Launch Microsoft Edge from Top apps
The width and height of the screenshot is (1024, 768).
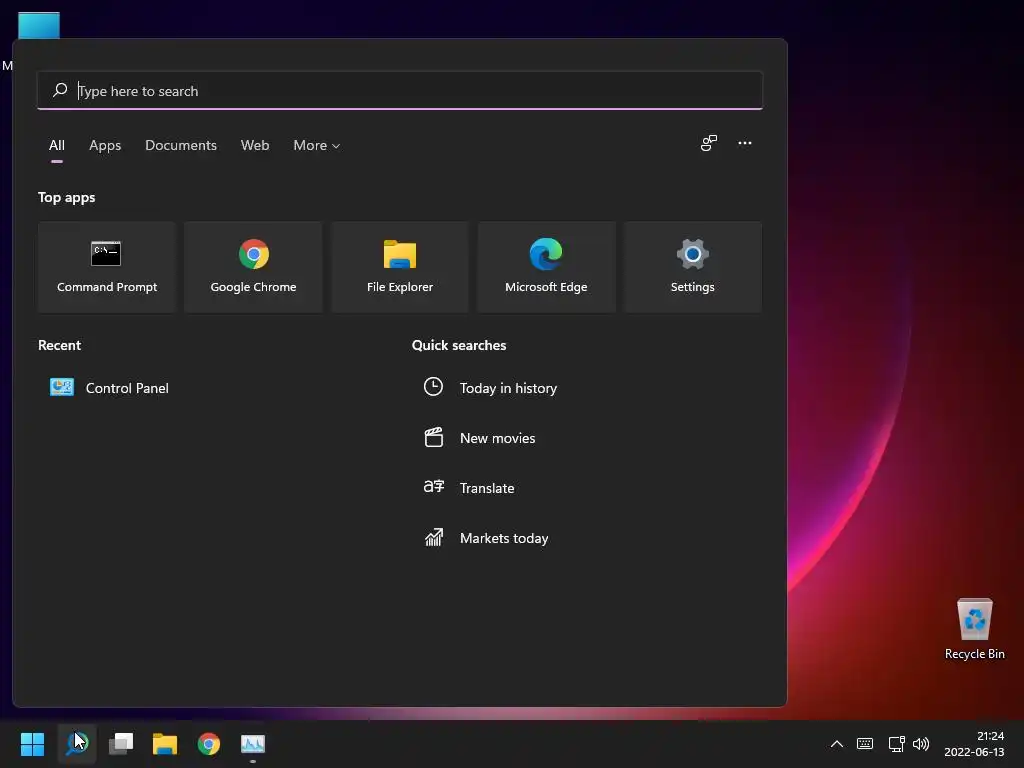pos(546,267)
